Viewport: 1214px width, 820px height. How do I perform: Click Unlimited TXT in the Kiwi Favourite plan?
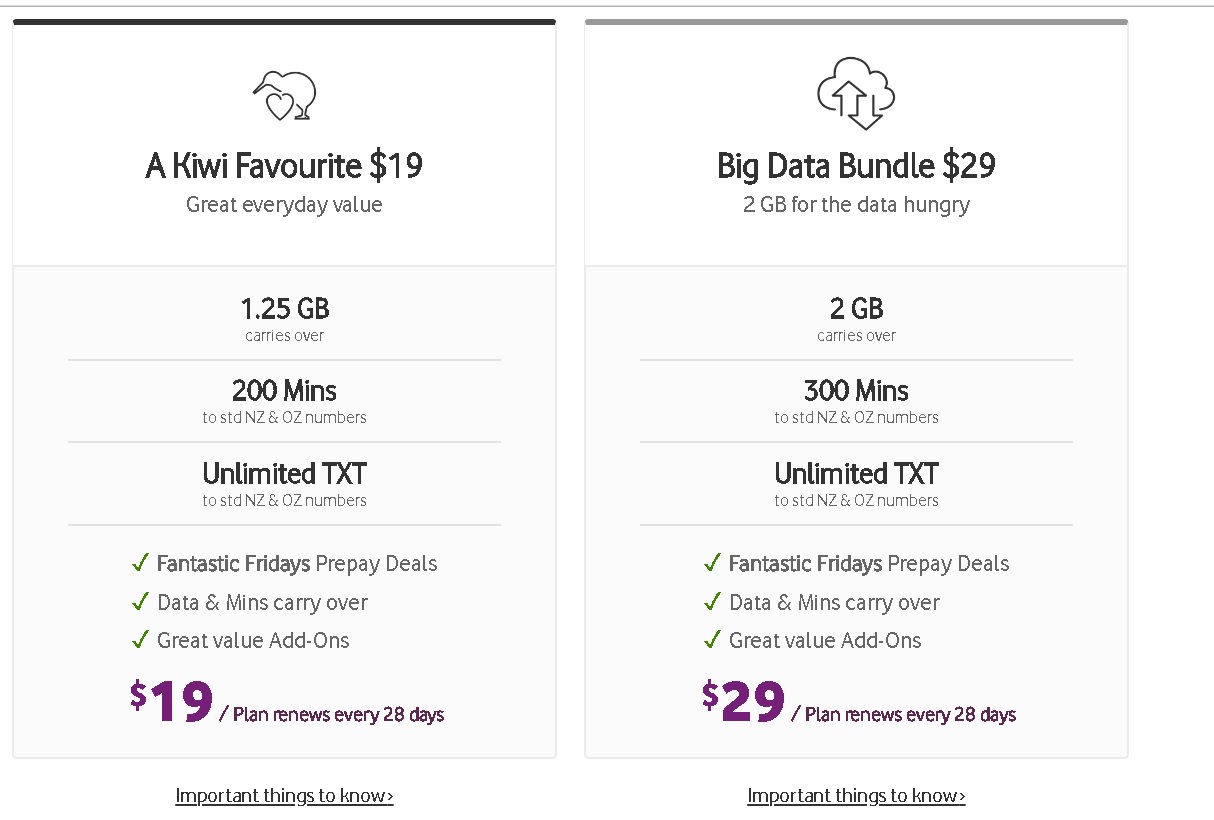284,473
